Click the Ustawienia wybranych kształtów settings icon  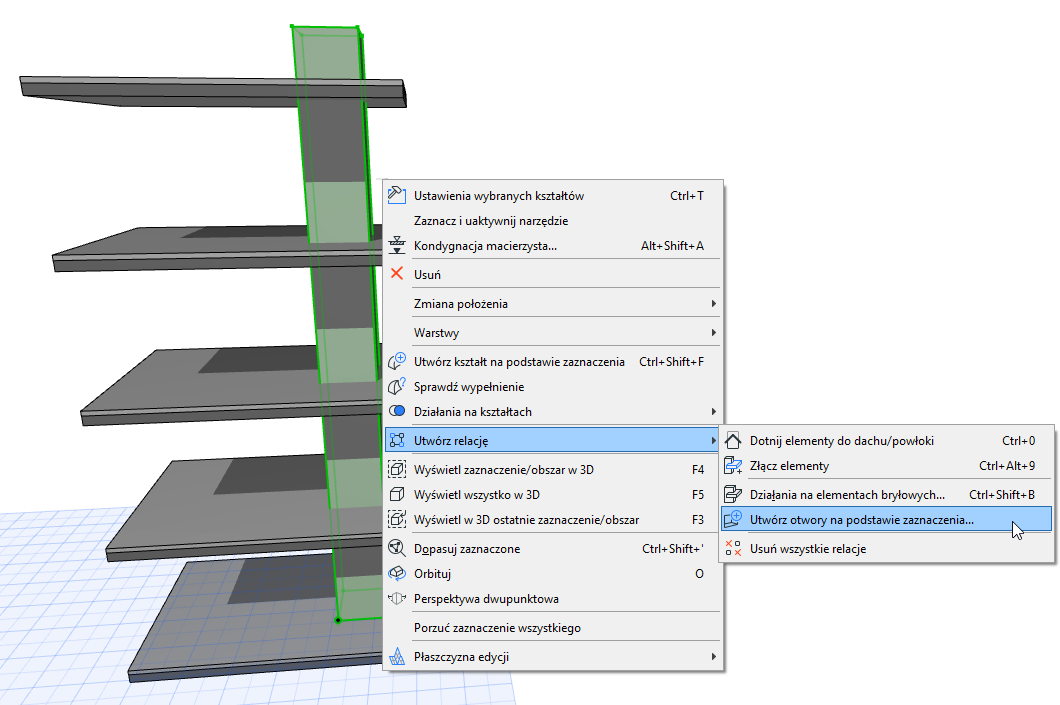coord(397,195)
